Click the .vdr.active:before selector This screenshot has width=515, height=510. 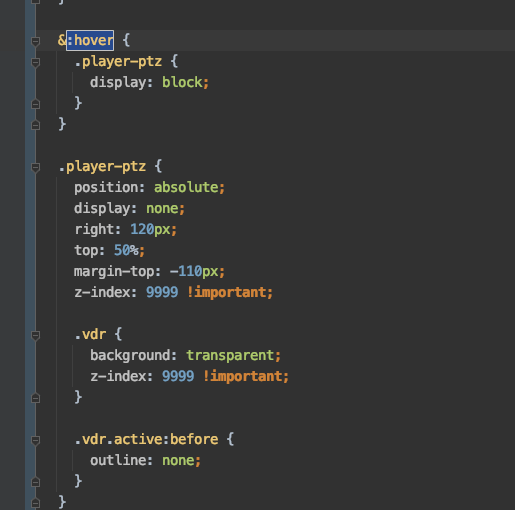[146, 439]
